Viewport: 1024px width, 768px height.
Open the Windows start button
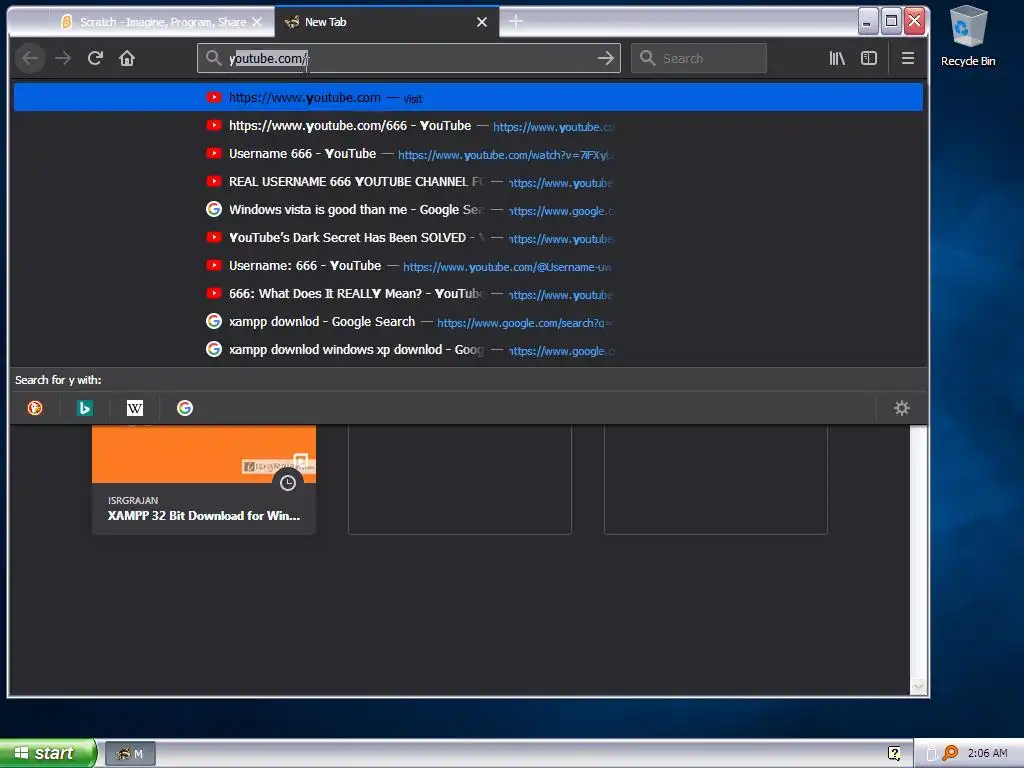[x=48, y=753]
